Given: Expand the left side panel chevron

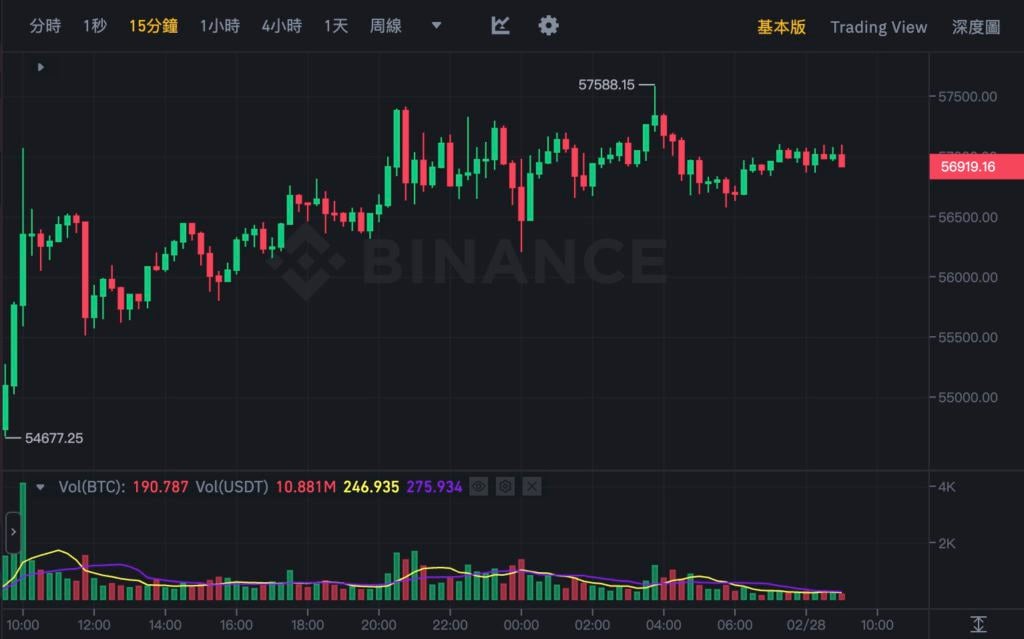Looking at the screenshot, I should pyautogui.click(x=13, y=532).
